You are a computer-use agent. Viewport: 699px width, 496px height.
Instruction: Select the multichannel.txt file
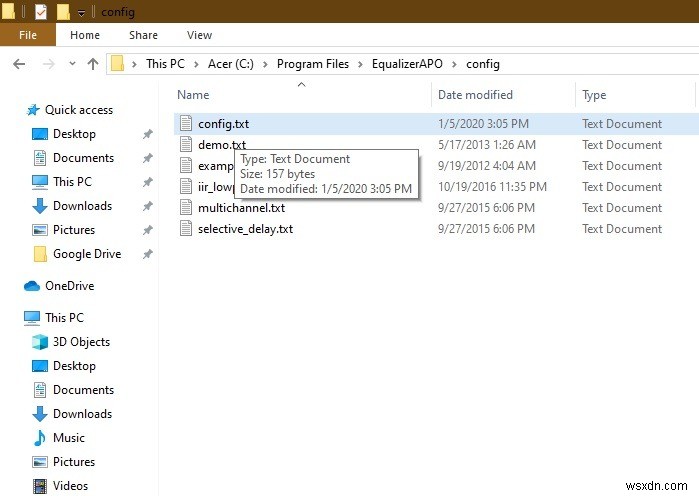[x=241, y=208]
